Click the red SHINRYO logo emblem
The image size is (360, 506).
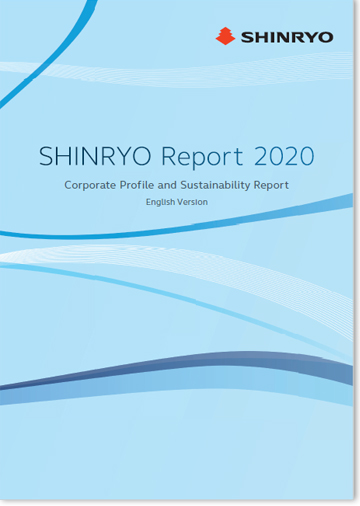225,36
